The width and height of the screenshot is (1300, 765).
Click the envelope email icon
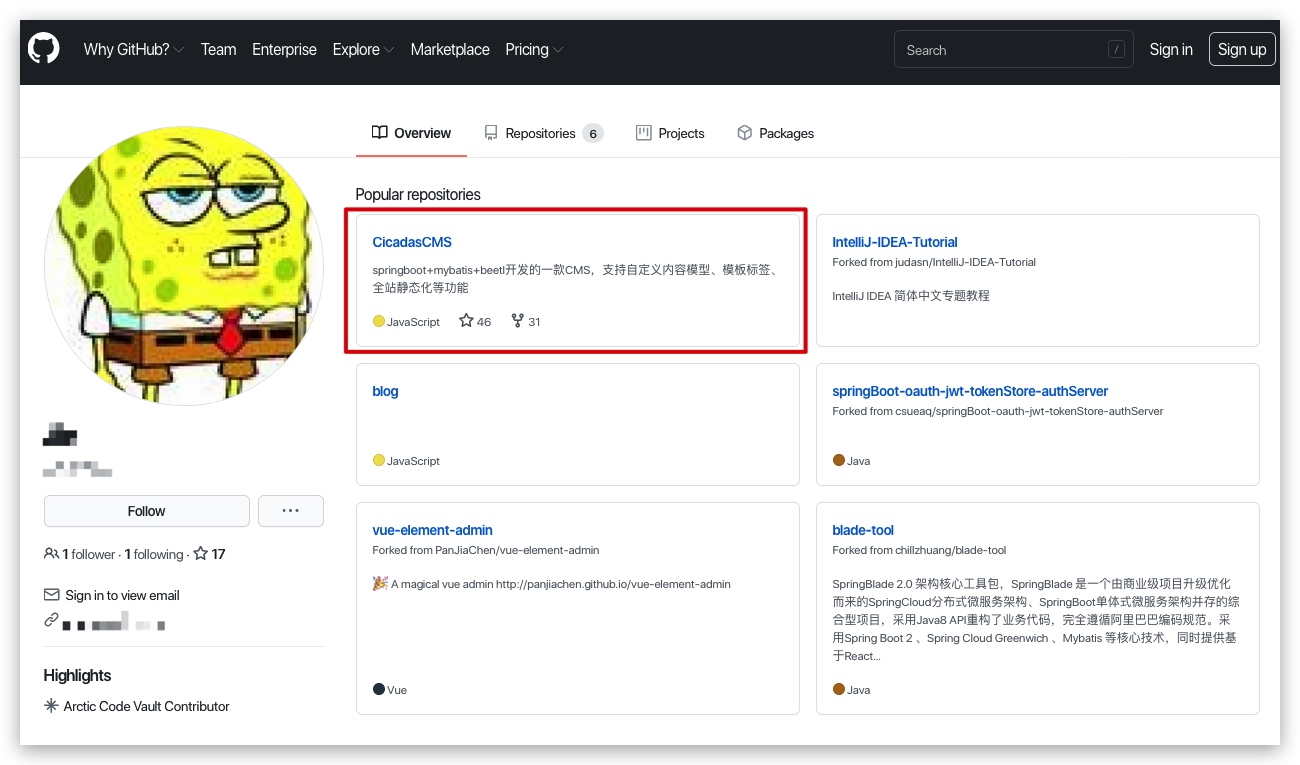click(51, 595)
